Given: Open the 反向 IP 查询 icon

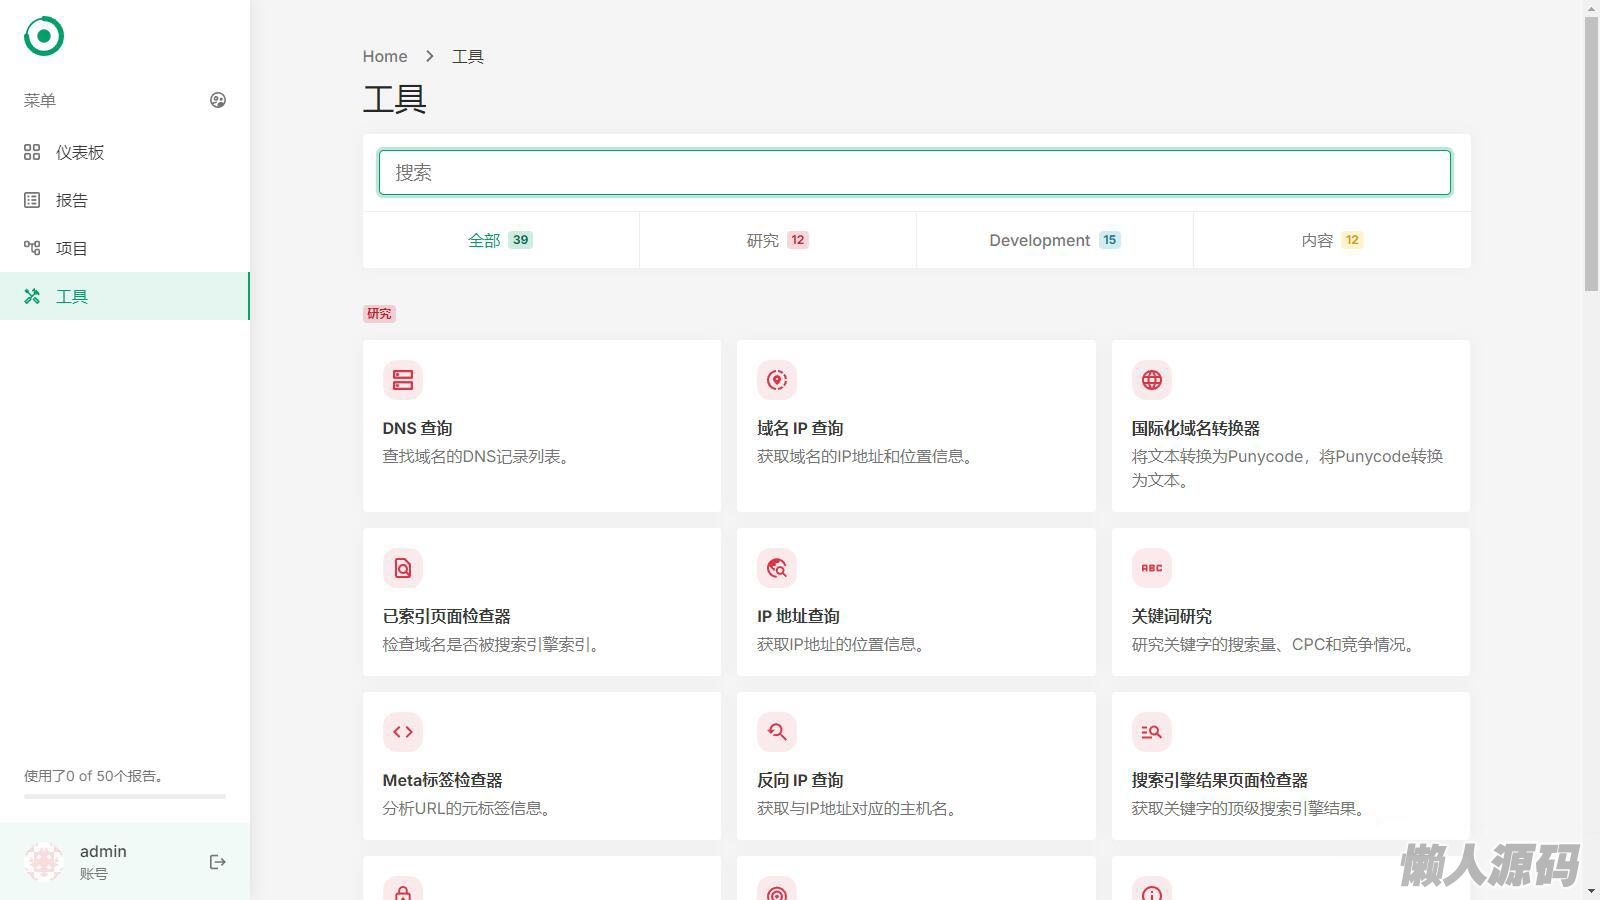Looking at the screenshot, I should (777, 732).
